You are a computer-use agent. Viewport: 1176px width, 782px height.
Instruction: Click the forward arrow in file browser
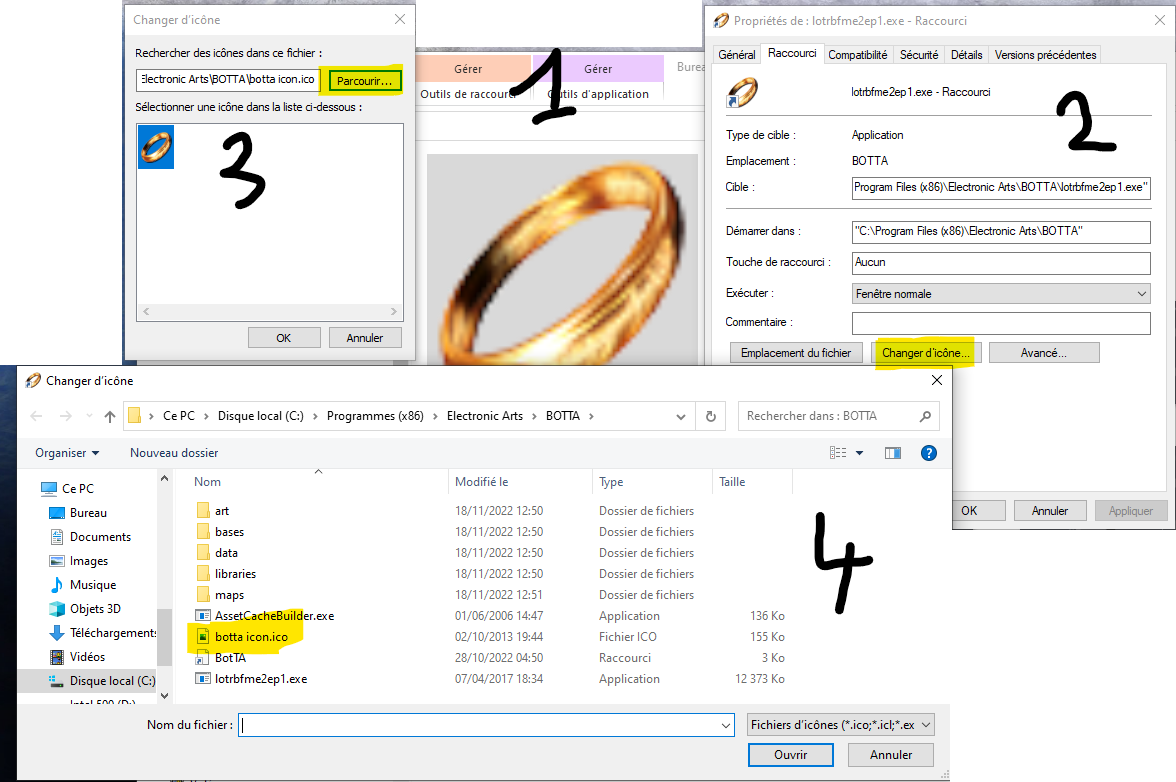point(65,416)
